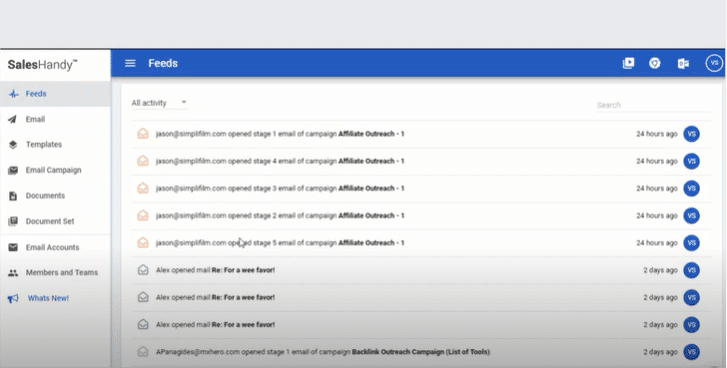Select the jason@simplifilm.com opened stage 5 entry
Image resolution: width=727 pixels, height=368 pixels.
(421, 243)
